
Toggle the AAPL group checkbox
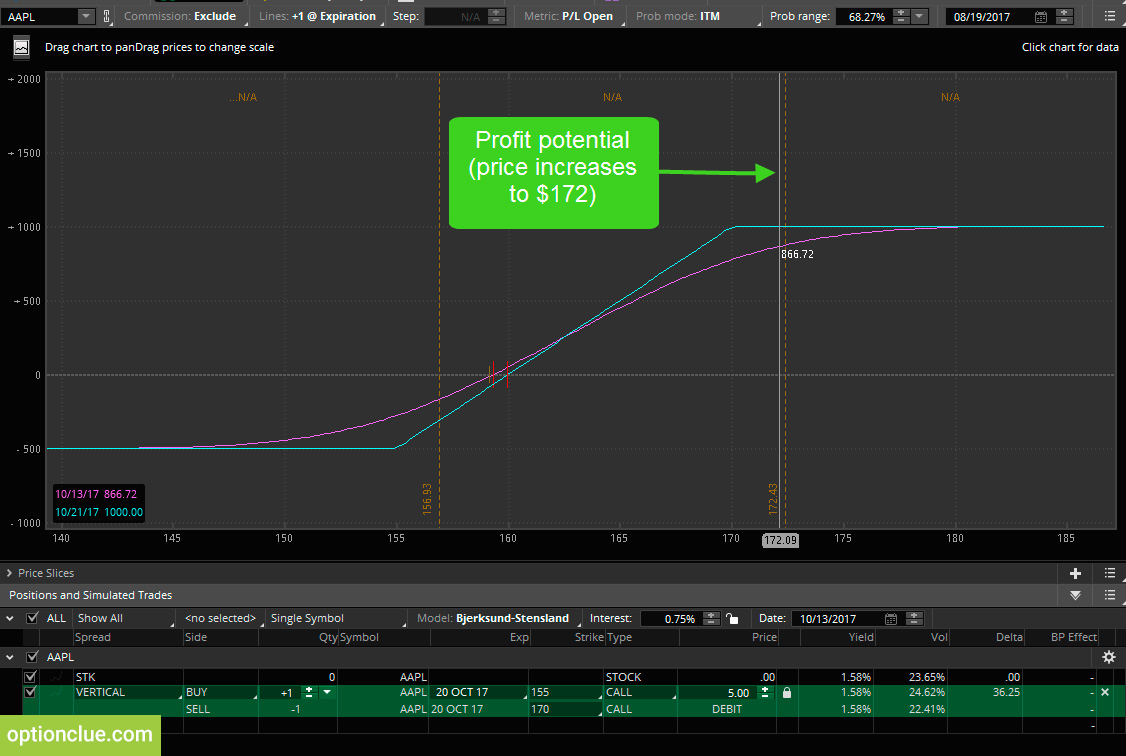32,657
